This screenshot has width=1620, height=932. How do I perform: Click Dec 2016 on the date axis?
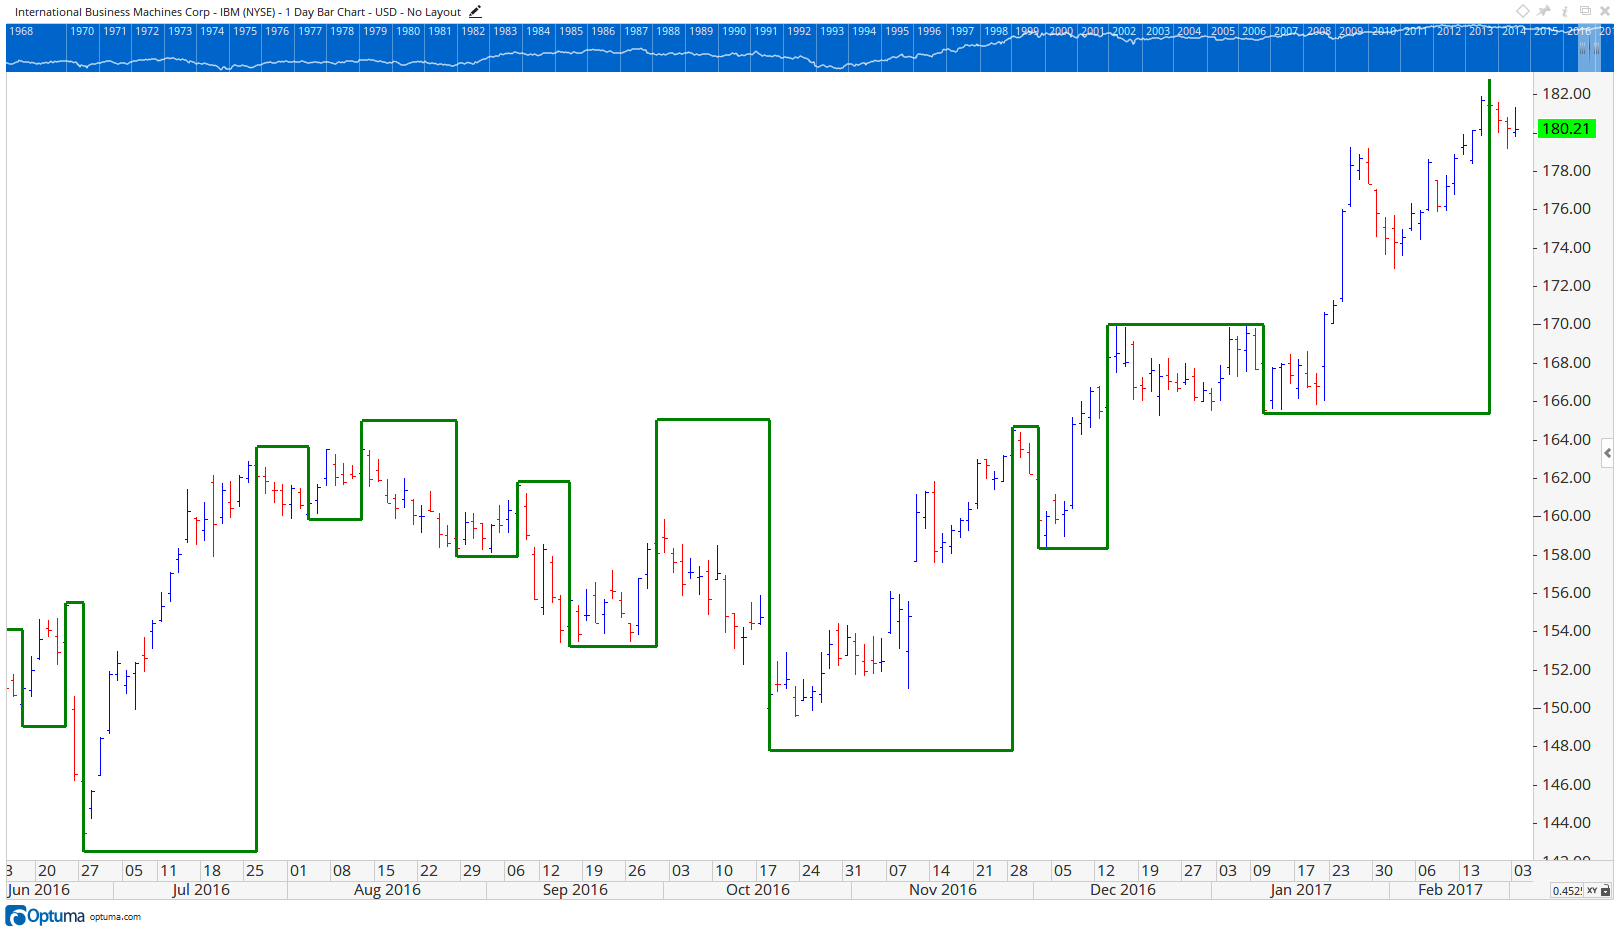coord(1123,890)
